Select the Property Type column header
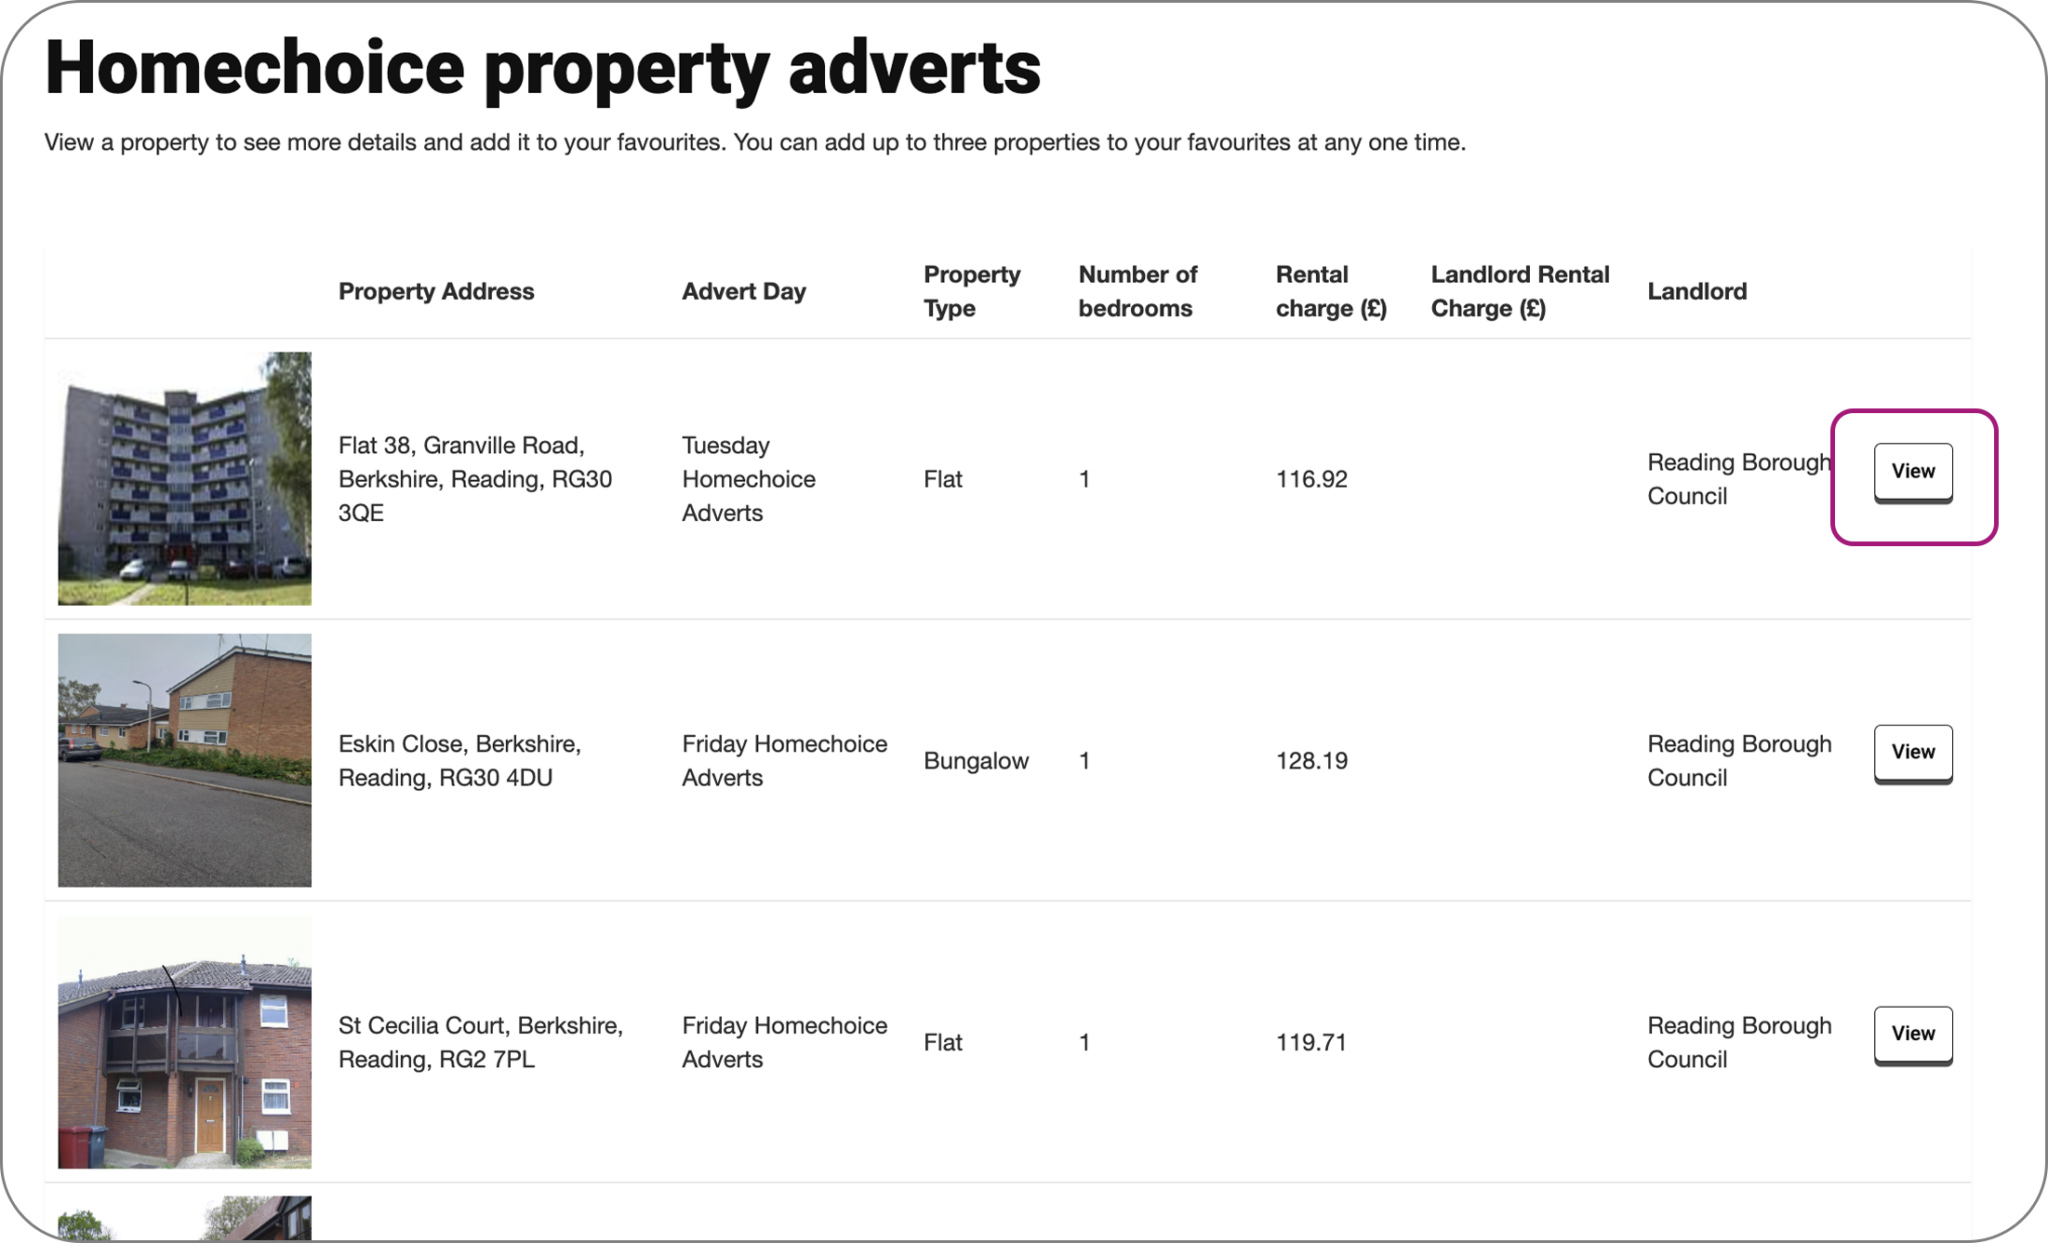The height and width of the screenshot is (1243, 2048). point(971,291)
